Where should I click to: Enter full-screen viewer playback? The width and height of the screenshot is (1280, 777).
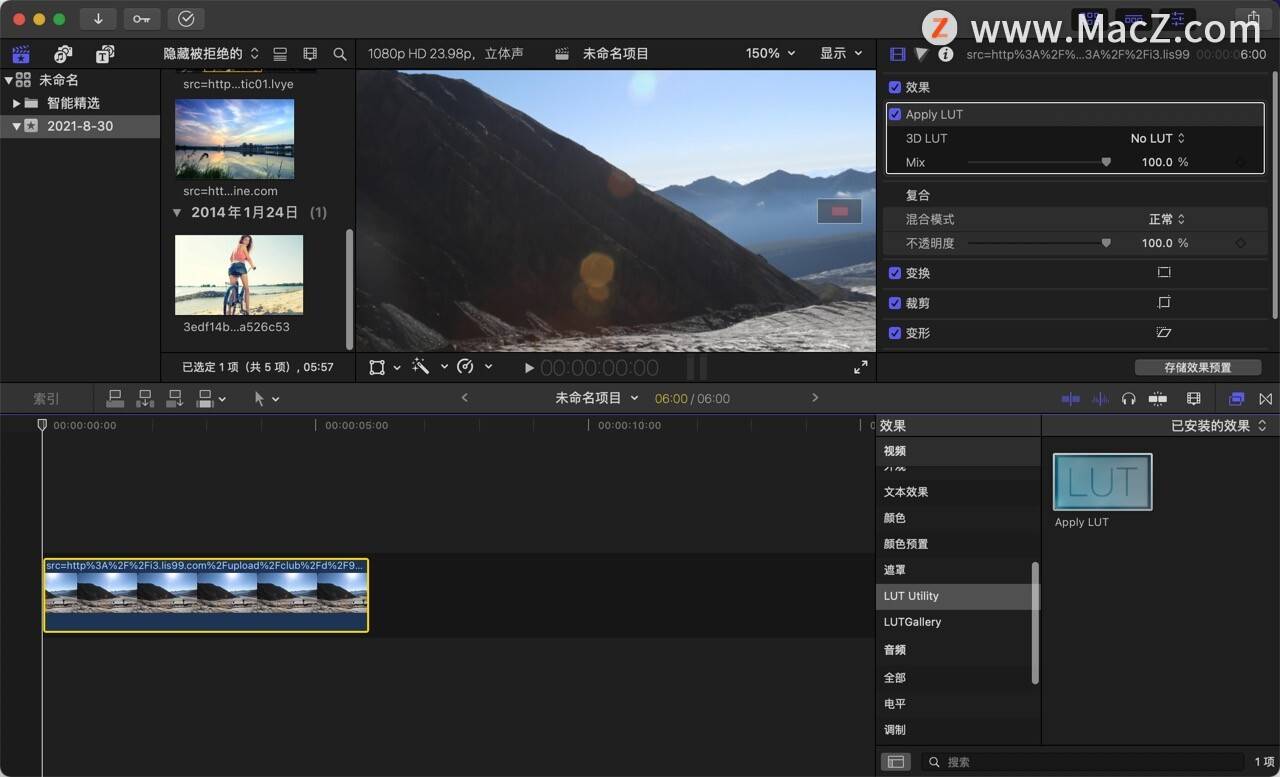pyautogui.click(x=860, y=367)
